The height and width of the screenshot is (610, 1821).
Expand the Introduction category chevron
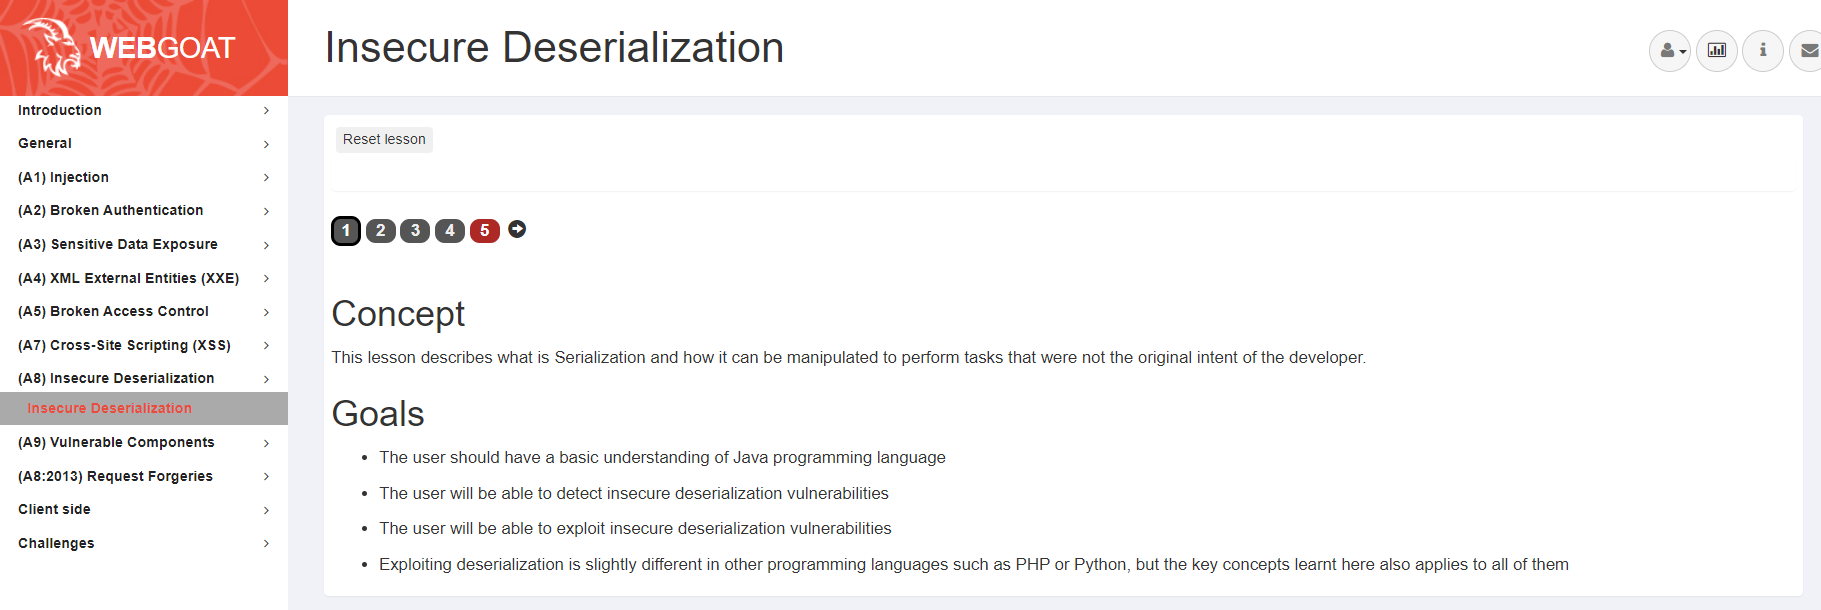[266, 111]
